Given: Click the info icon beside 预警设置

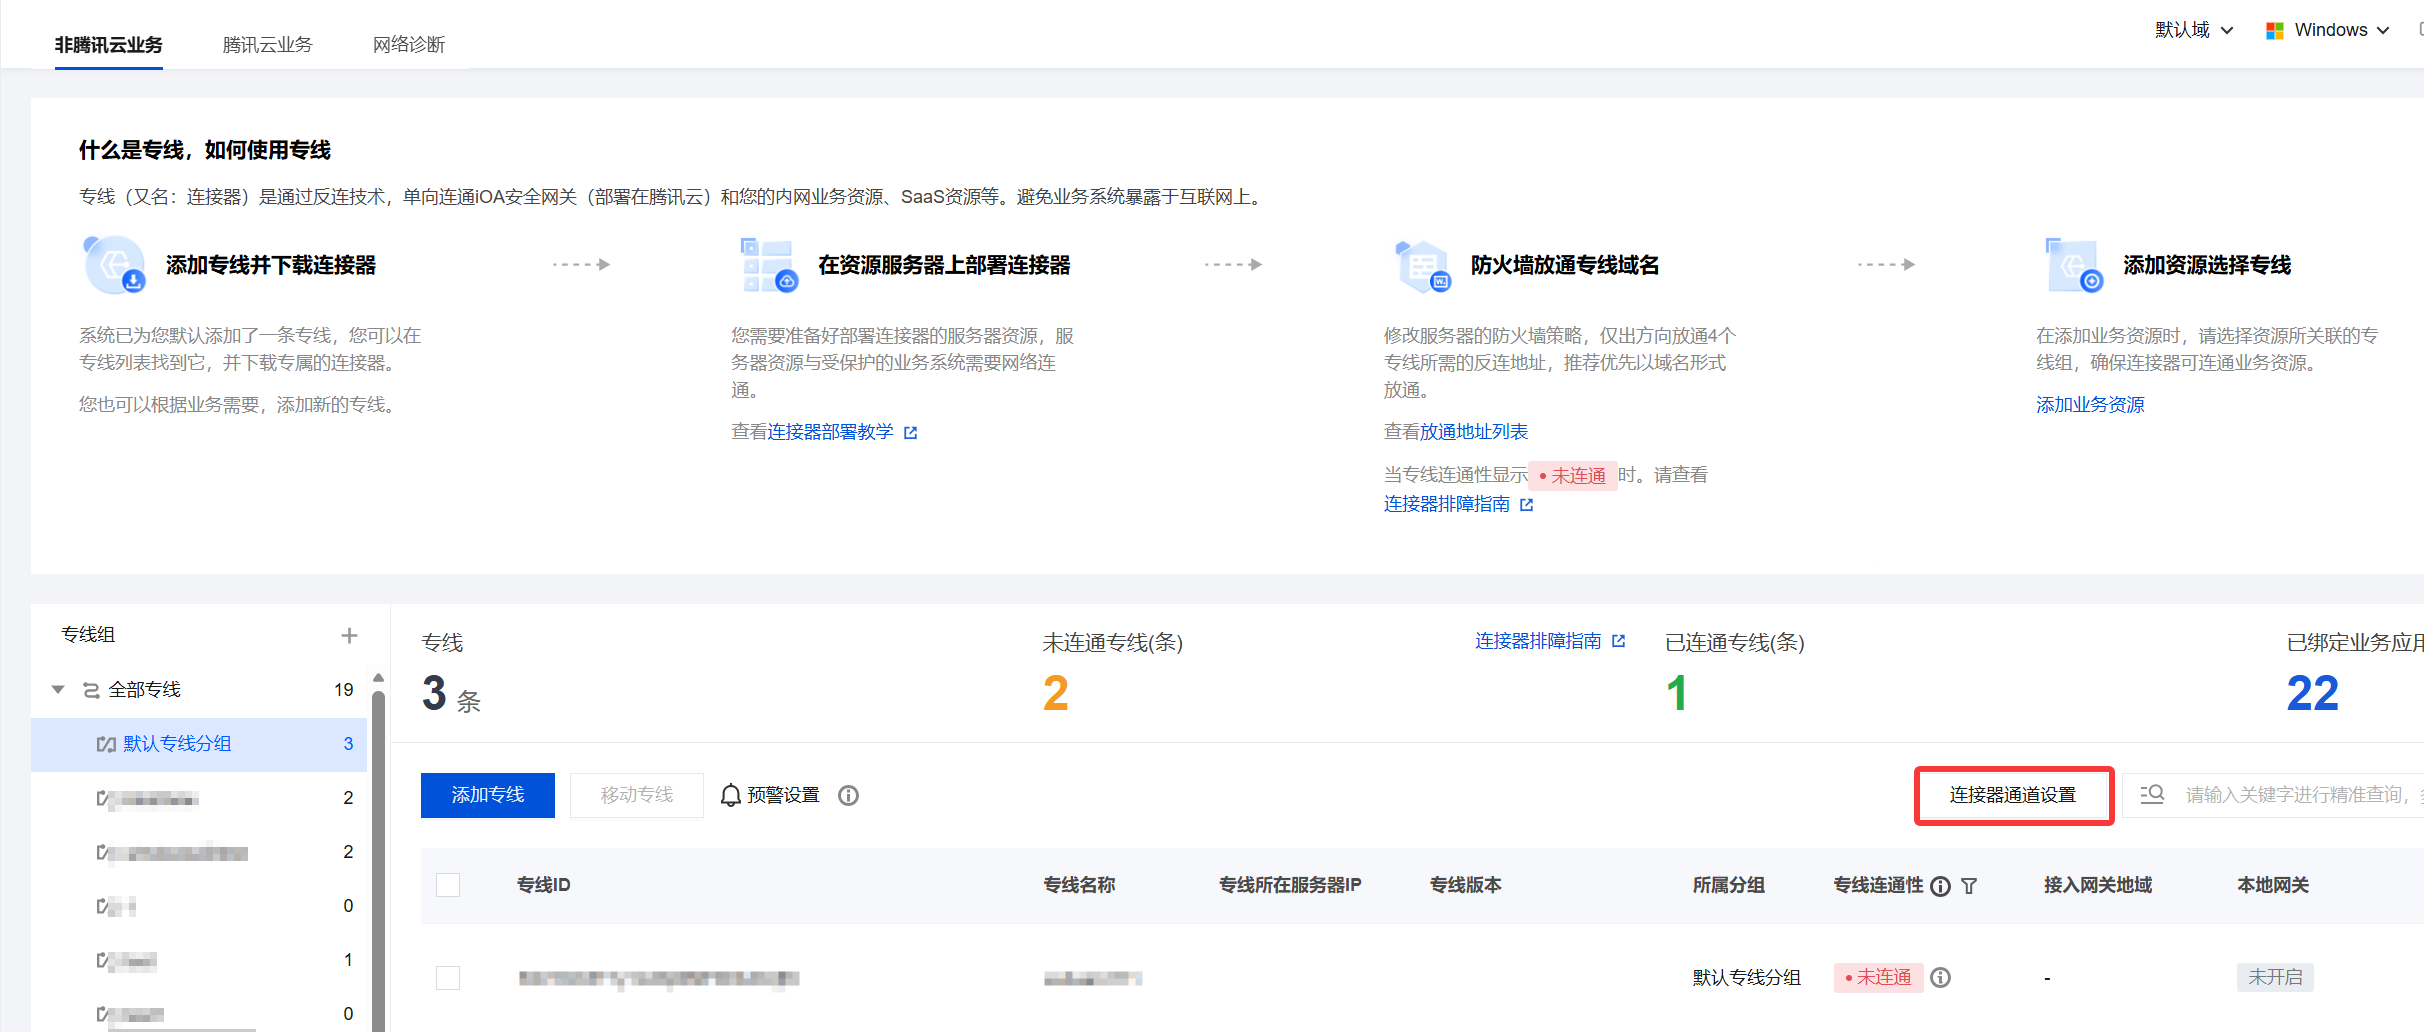Looking at the screenshot, I should point(848,796).
